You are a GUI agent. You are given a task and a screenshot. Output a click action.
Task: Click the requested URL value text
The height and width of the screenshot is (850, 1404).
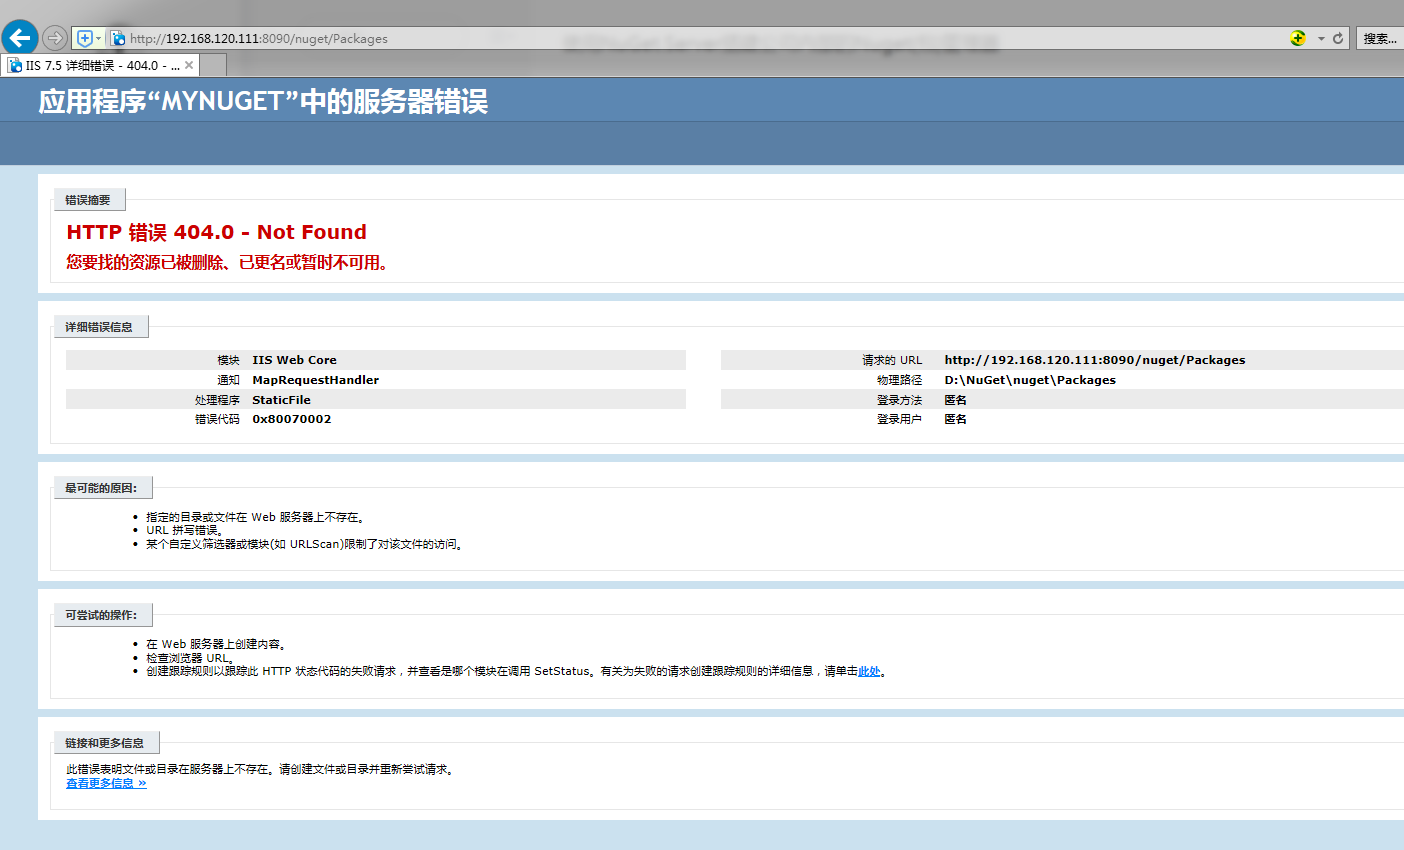pos(1095,360)
